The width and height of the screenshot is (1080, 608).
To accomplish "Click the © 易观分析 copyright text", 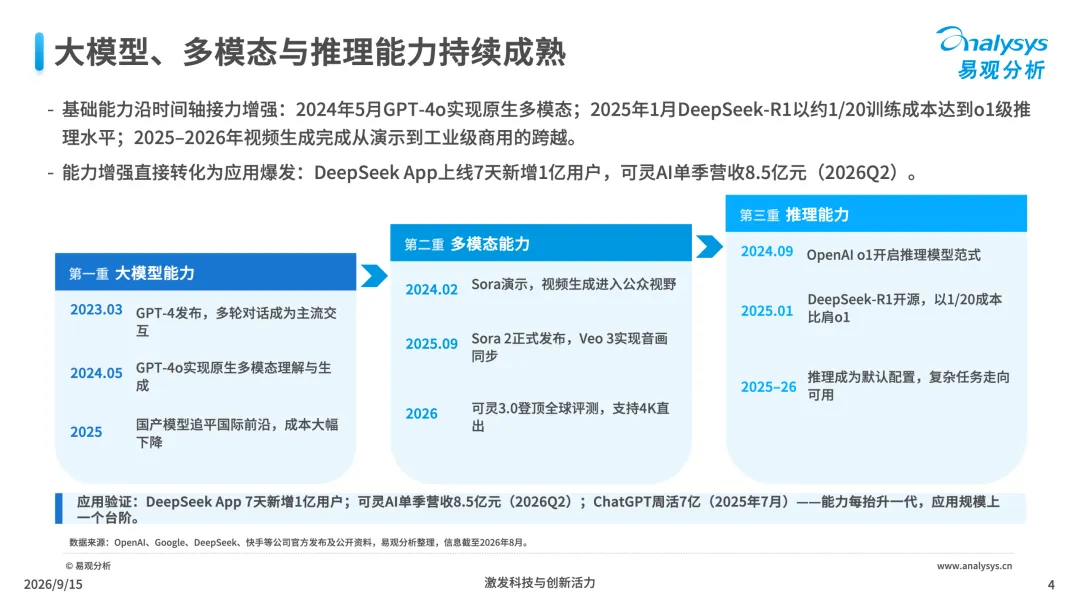I will coord(88,566).
